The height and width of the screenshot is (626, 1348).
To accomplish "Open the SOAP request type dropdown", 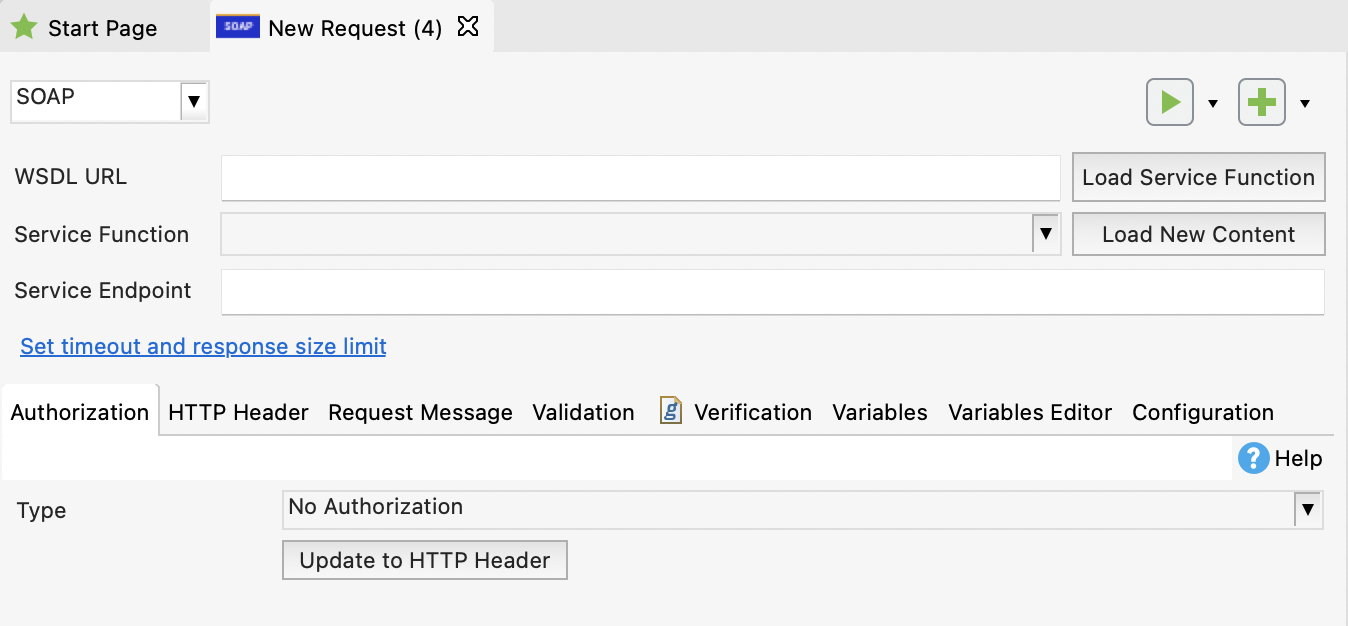I will tap(193, 101).
